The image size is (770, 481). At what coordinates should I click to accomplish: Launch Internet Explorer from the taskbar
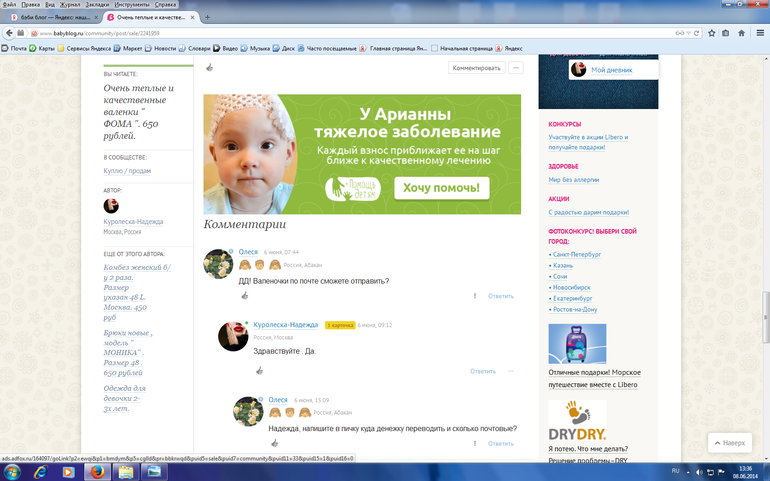pos(41,472)
